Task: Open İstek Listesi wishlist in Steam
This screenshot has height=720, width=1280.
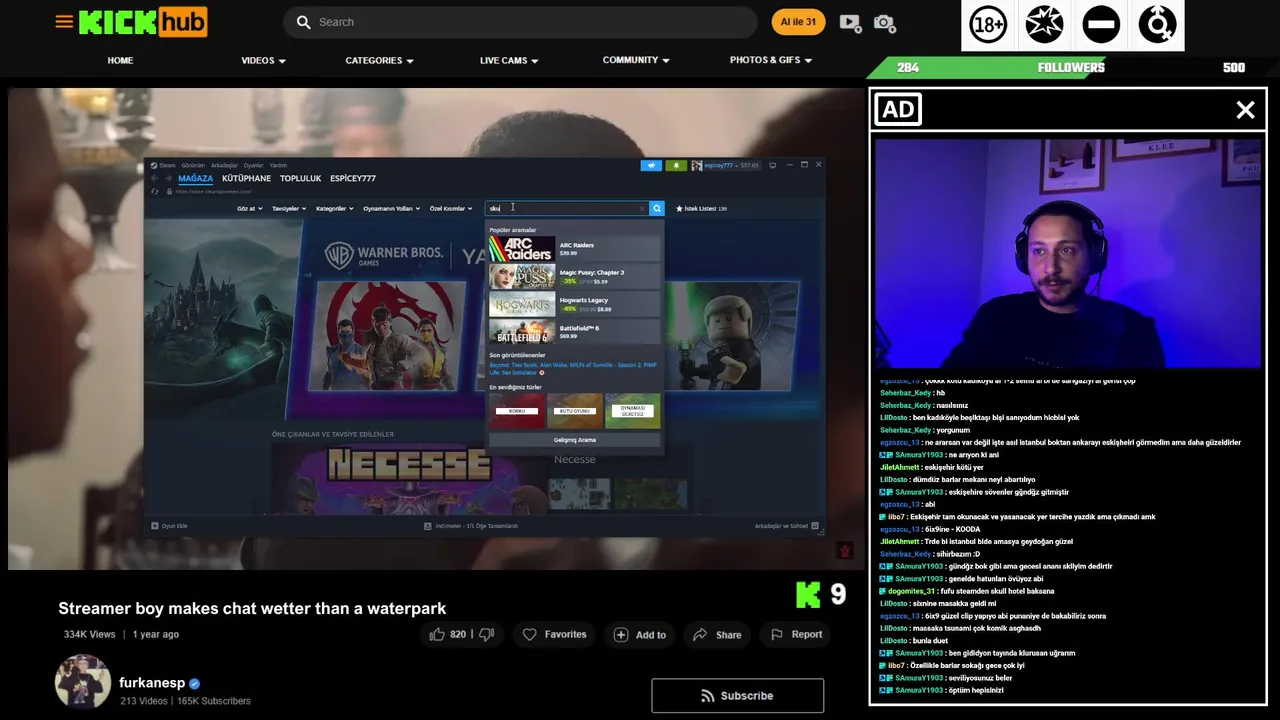Action: (701, 208)
